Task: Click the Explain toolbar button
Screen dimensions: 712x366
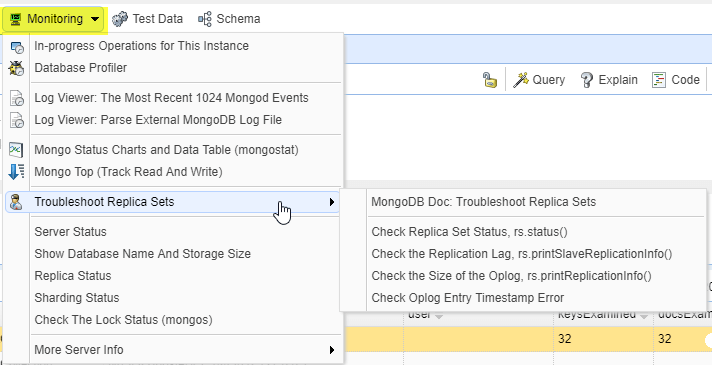Action: [x=609, y=80]
